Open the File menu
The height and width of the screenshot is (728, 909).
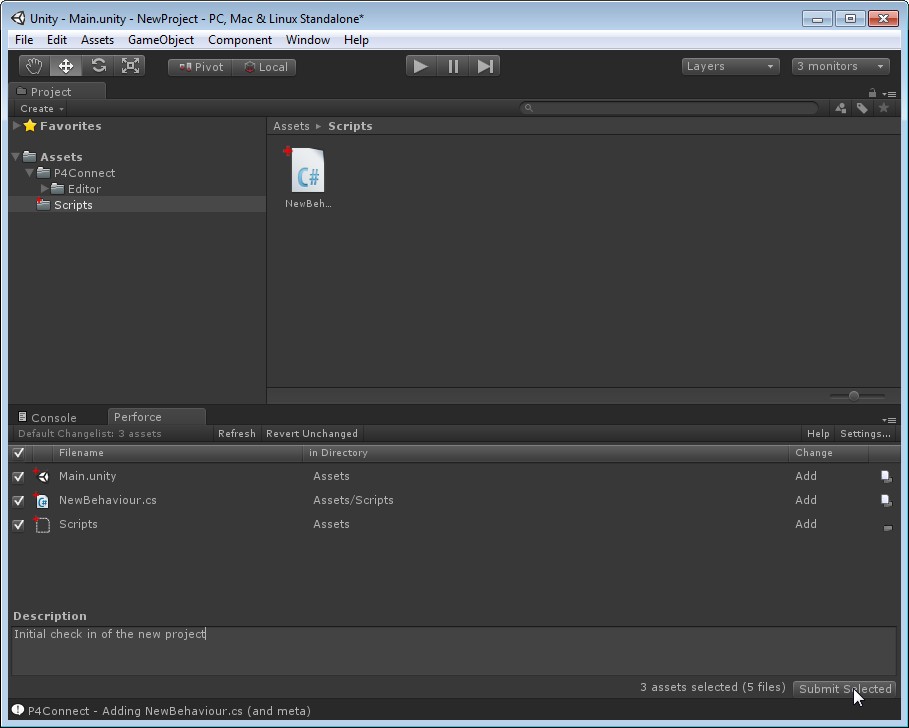(x=24, y=40)
